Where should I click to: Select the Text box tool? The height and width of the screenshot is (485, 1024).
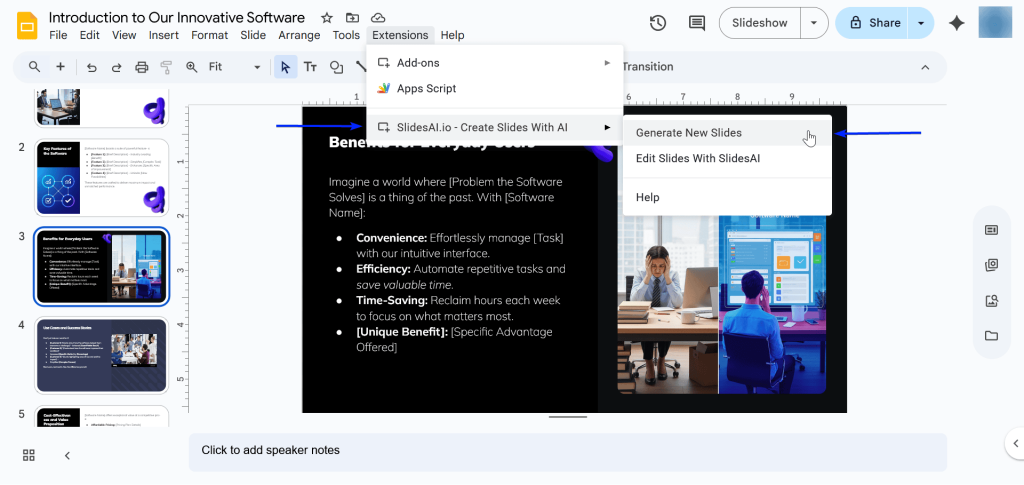point(311,67)
